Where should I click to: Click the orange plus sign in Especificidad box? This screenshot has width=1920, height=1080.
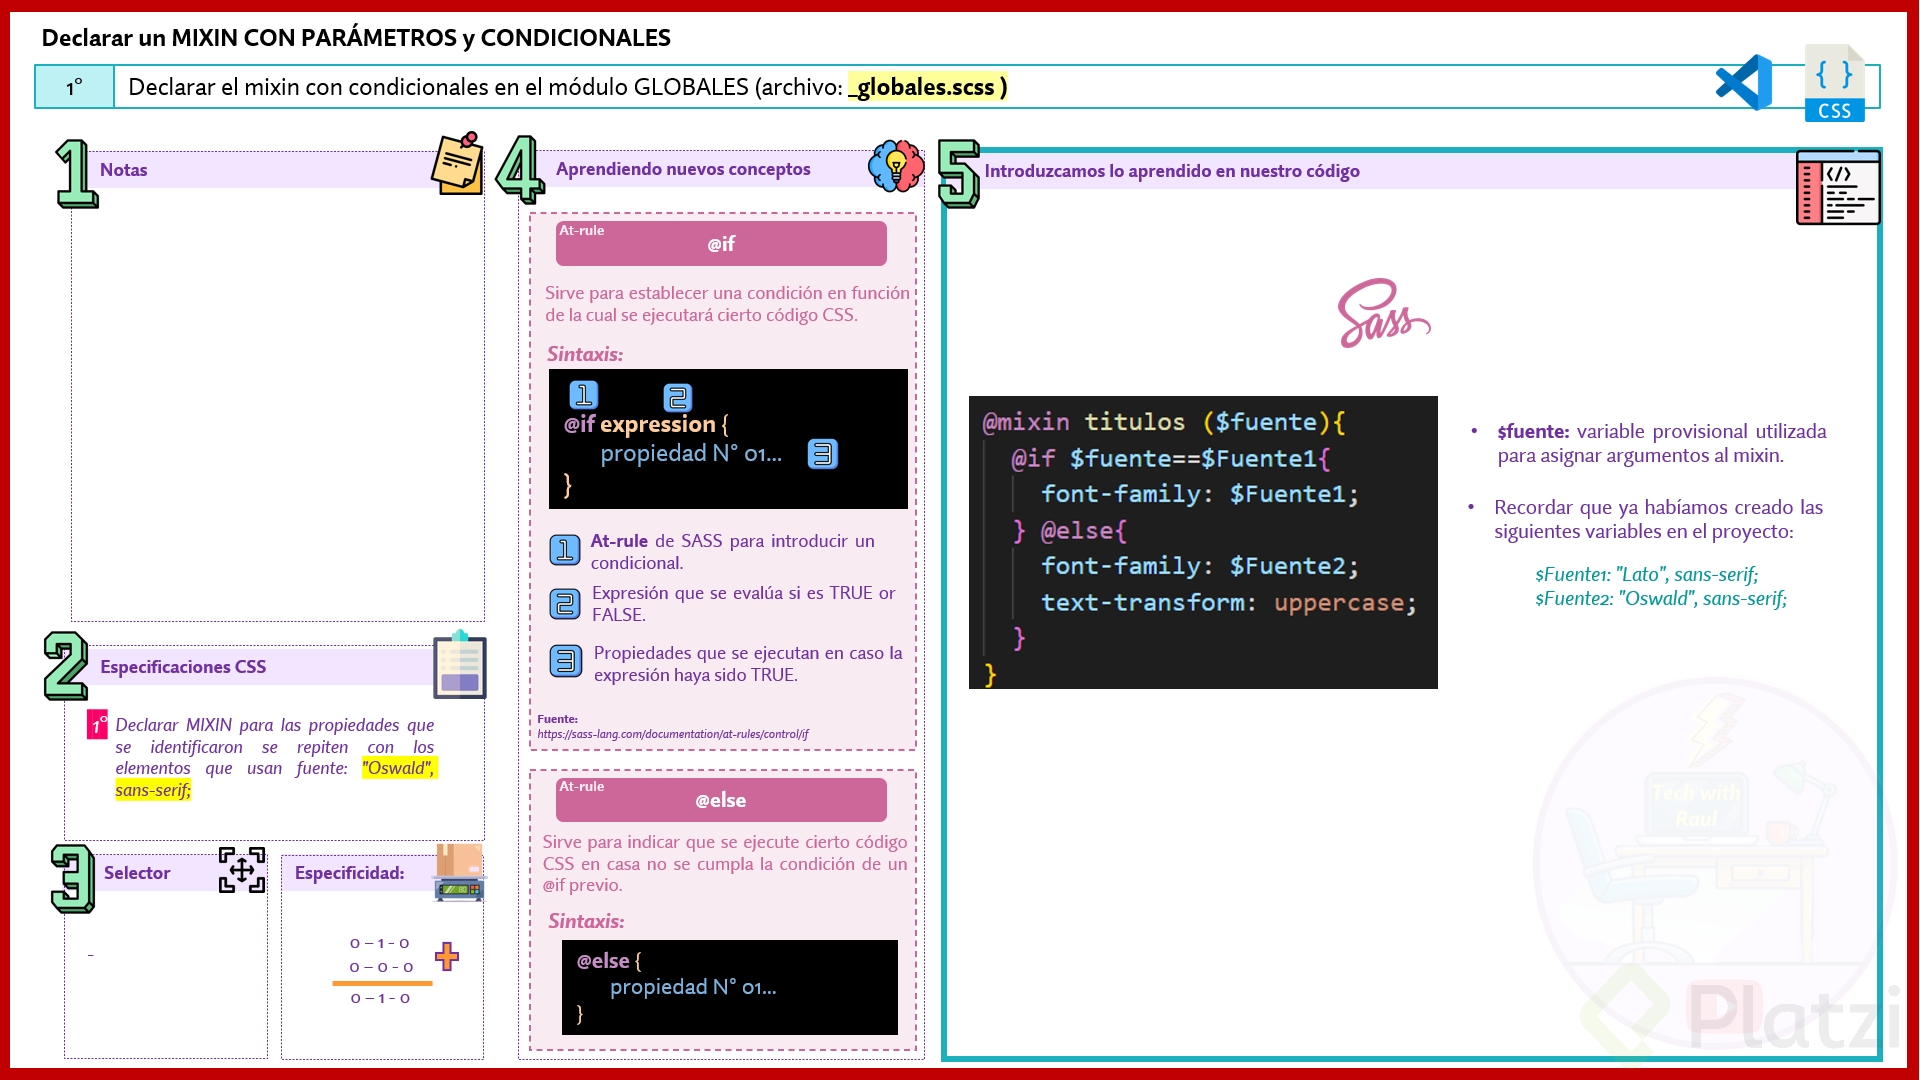[x=447, y=957]
